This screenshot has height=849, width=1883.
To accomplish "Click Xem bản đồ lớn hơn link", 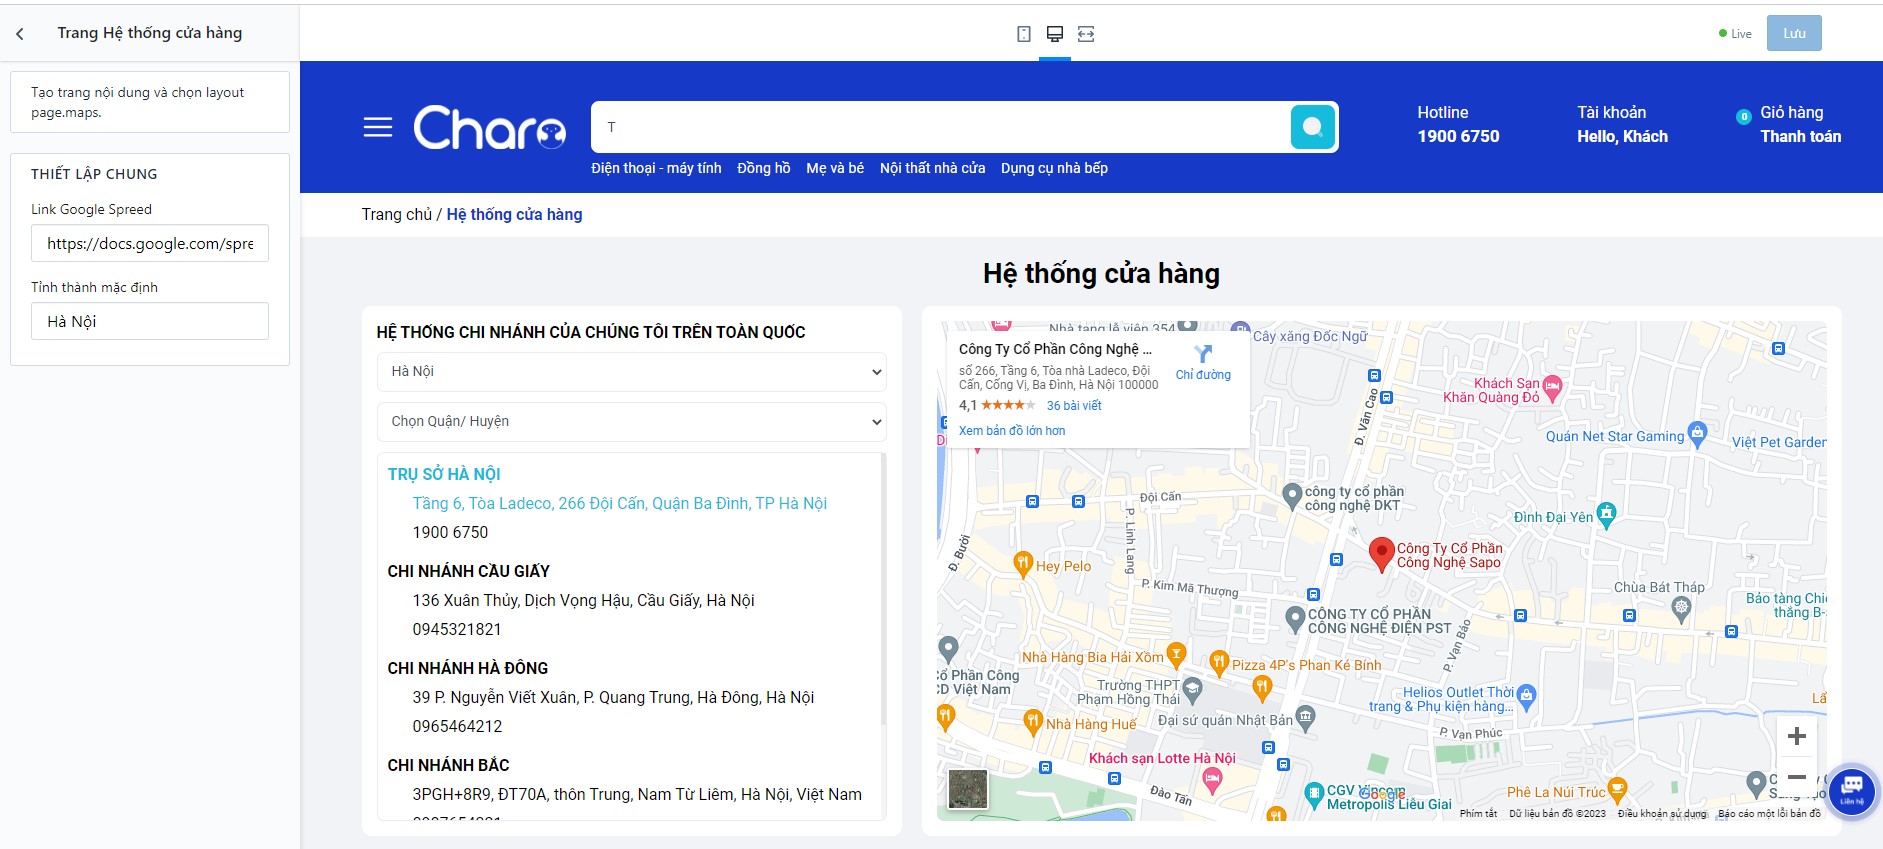I will [1011, 431].
